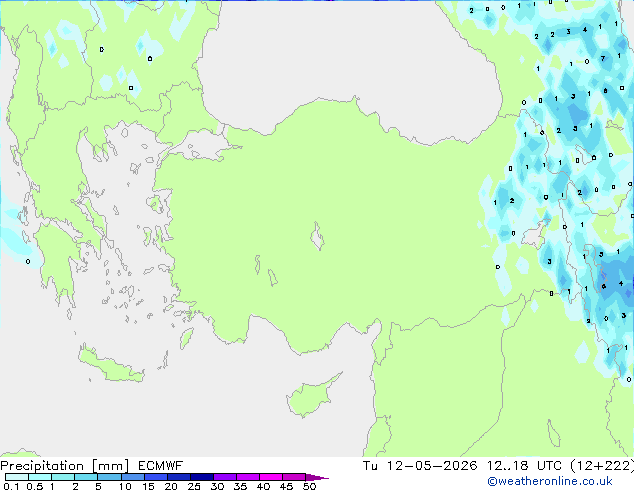The width and height of the screenshot is (634, 490).
Task: Click the legend value label '10'
Action: click(125, 486)
